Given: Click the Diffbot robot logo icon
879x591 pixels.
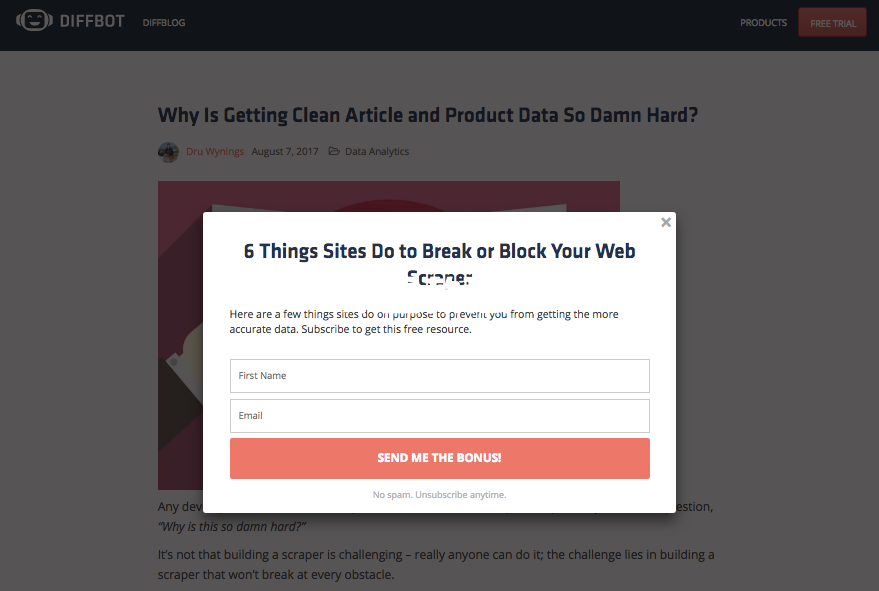Looking at the screenshot, I should (x=34, y=21).
